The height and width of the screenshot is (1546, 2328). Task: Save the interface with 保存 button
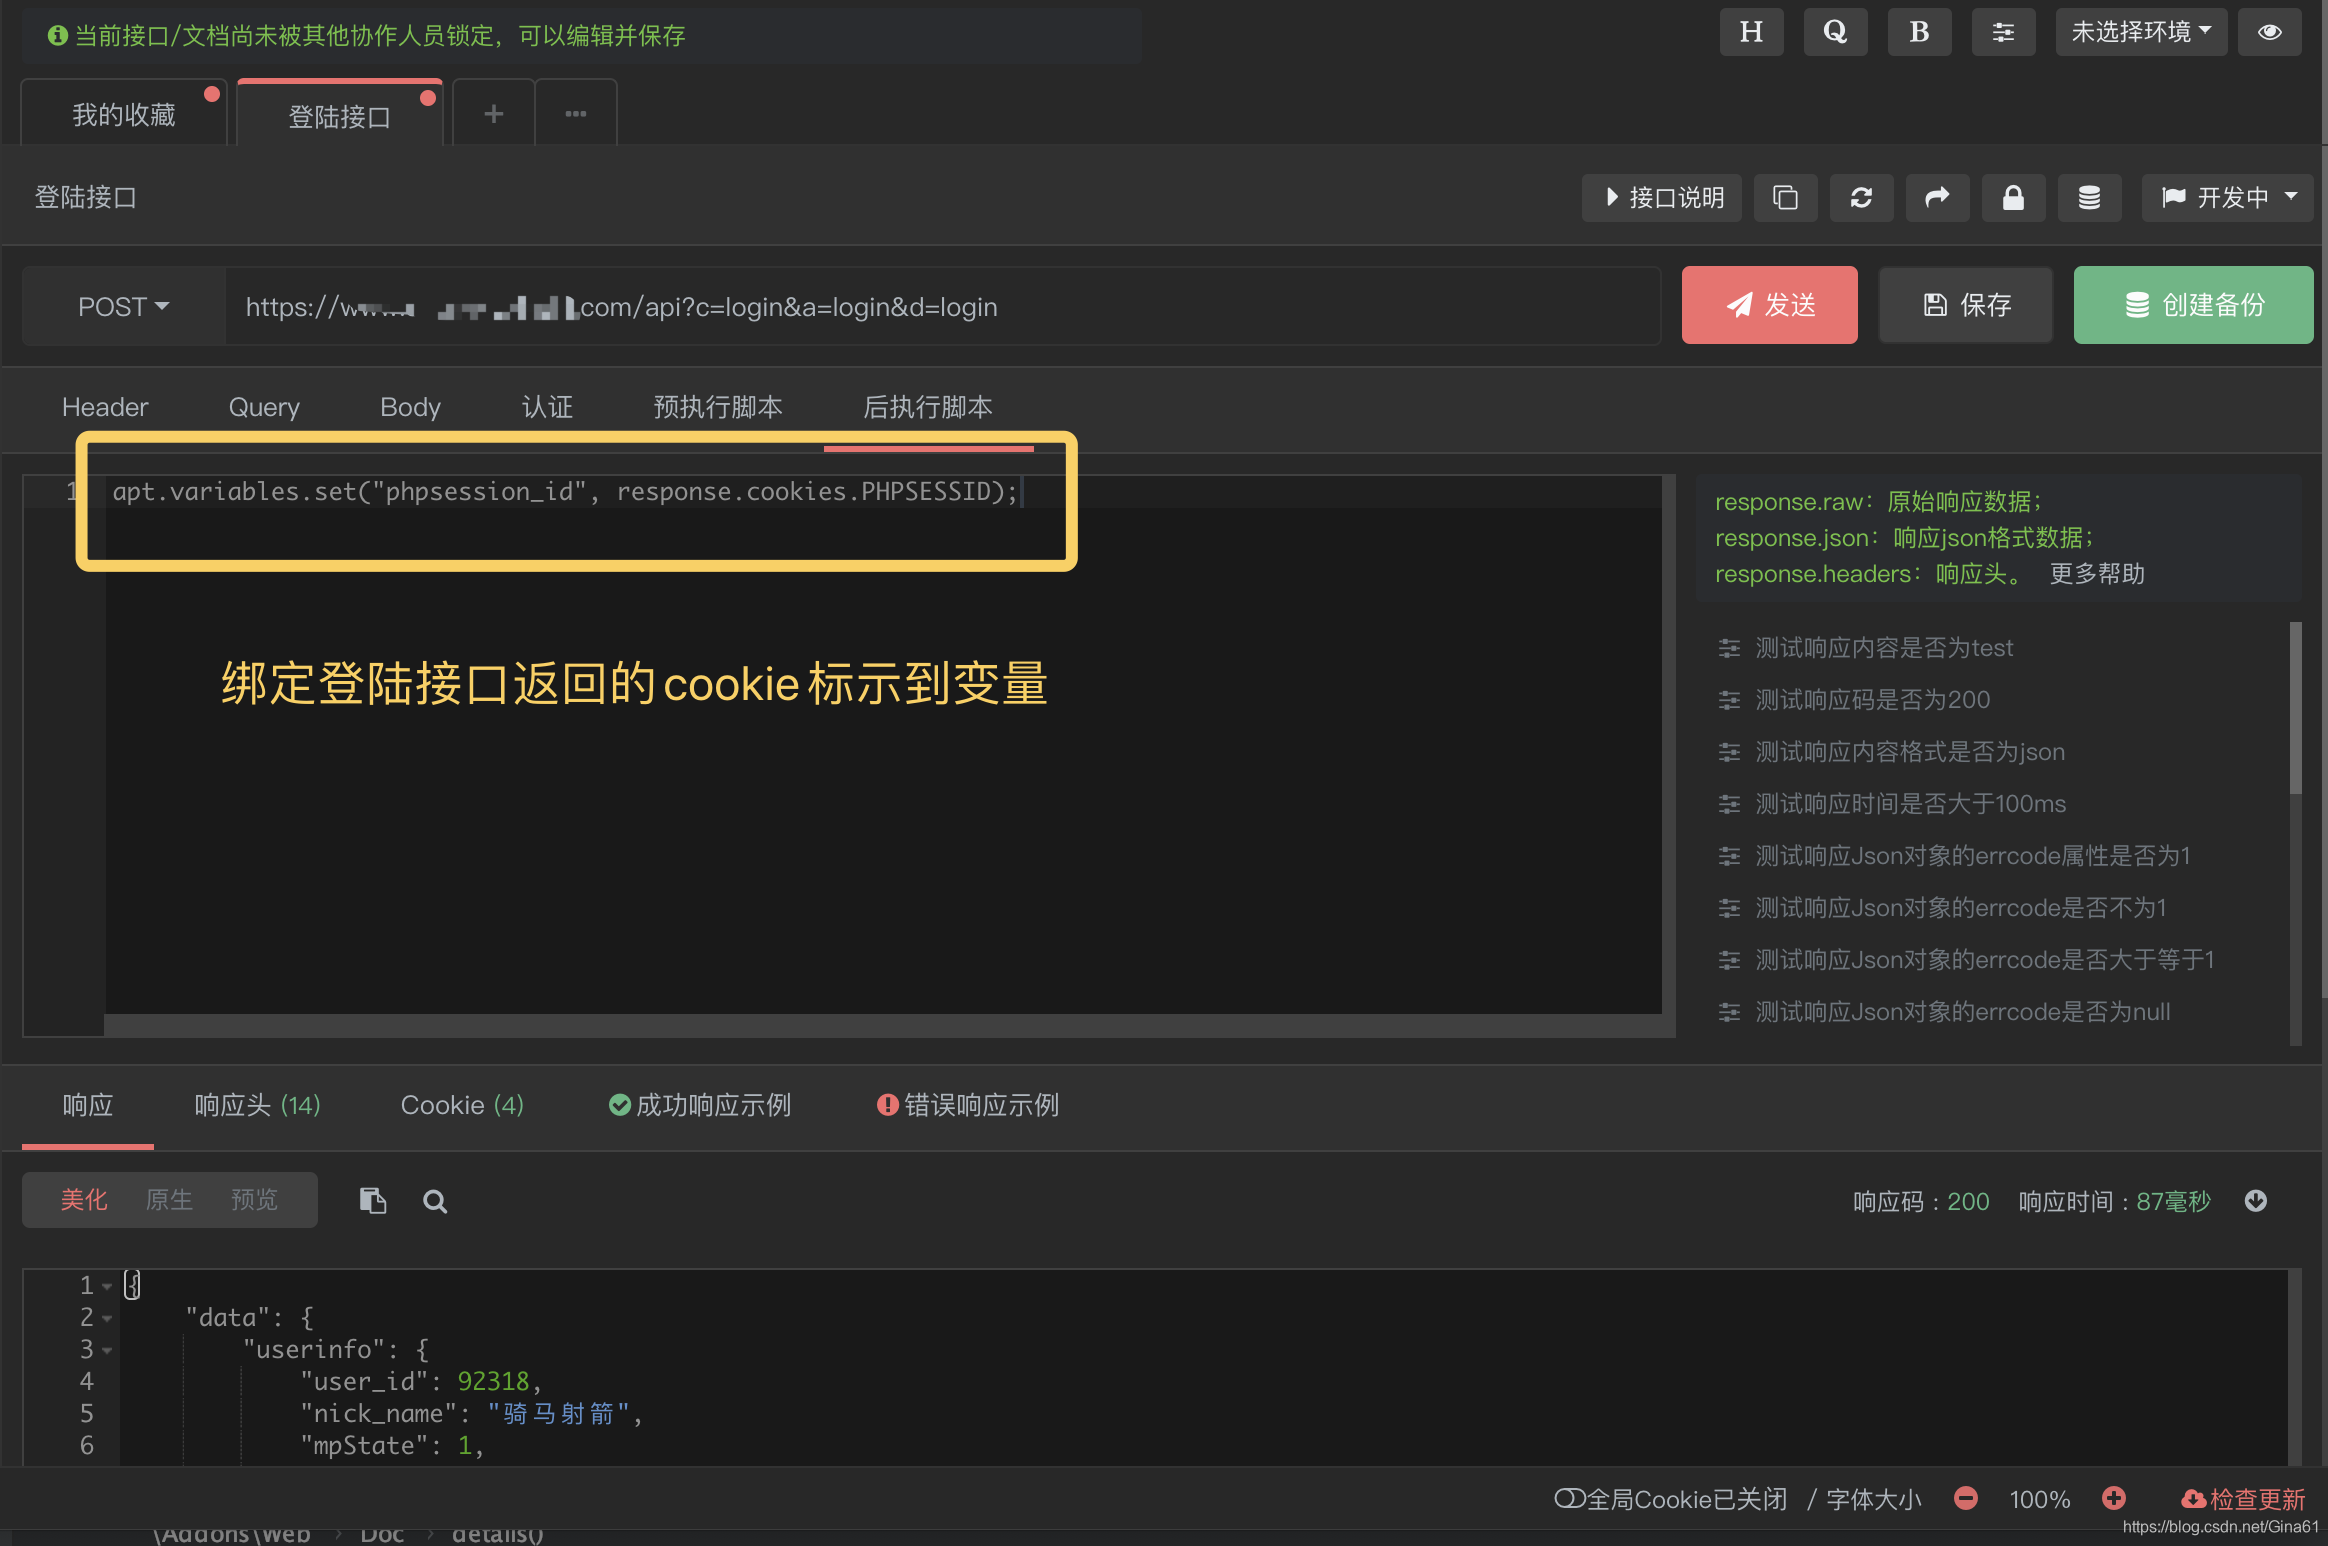point(1966,305)
